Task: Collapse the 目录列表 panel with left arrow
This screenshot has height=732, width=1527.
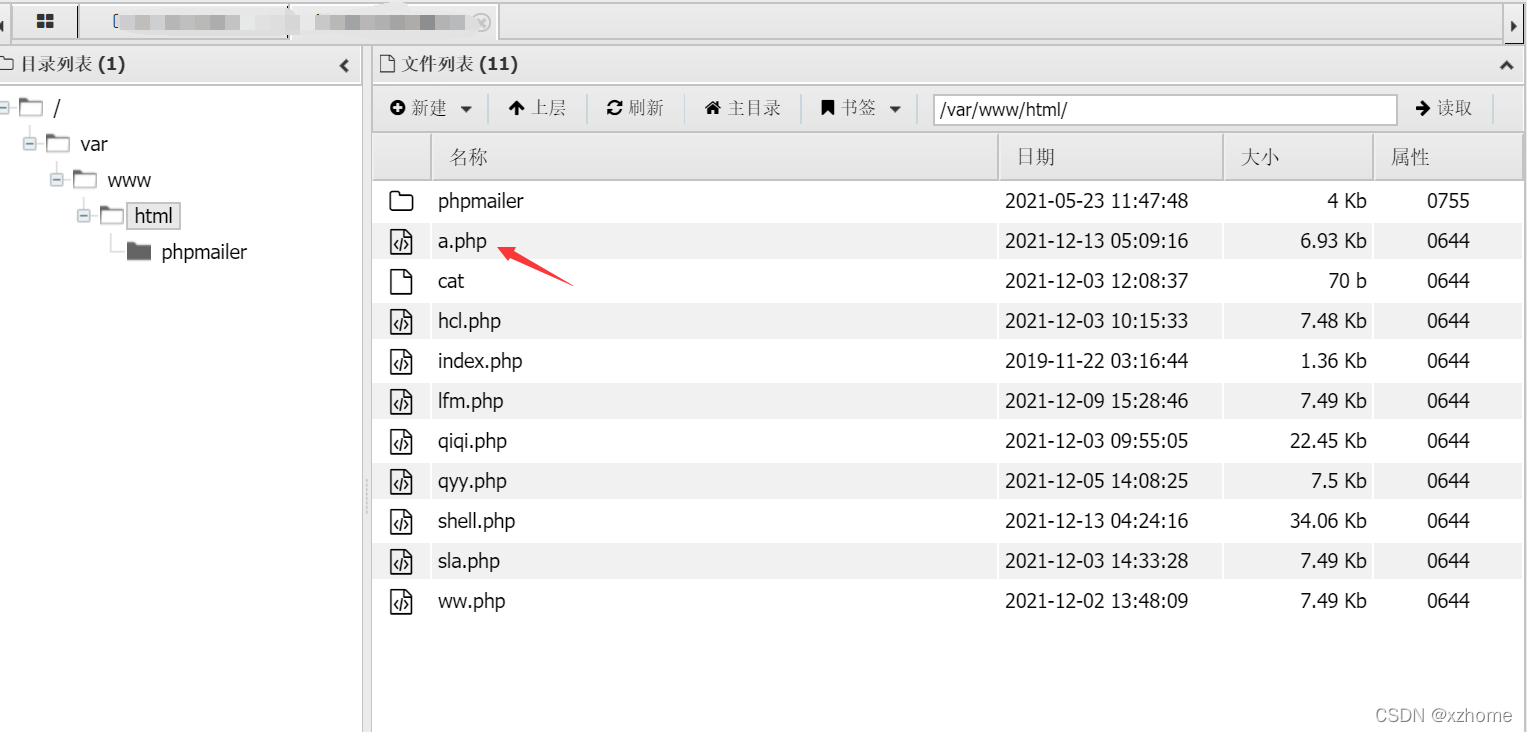Action: [x=345, y=64]
